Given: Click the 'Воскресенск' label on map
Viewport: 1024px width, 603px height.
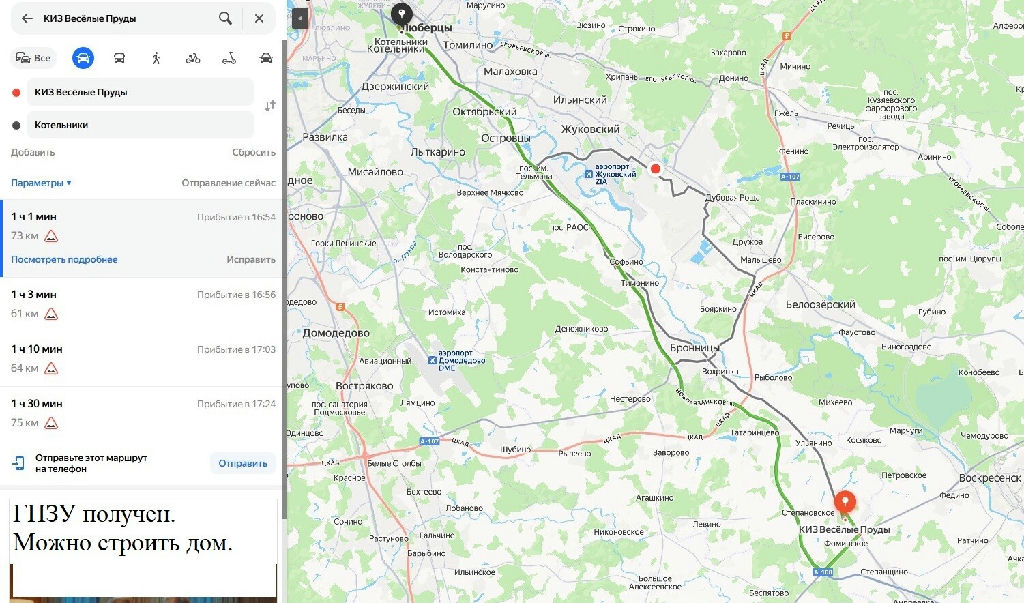Looking at the screenshot, I should (x=991, y=478).
